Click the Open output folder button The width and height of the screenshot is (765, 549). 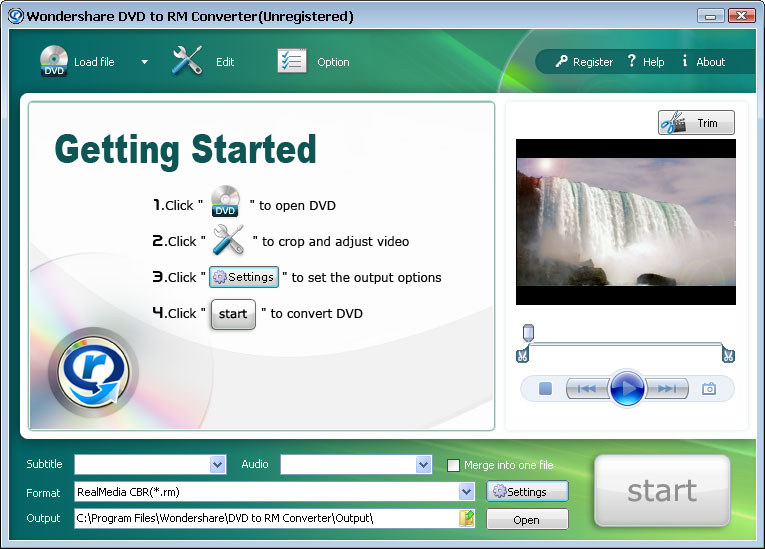click(527, 519)
